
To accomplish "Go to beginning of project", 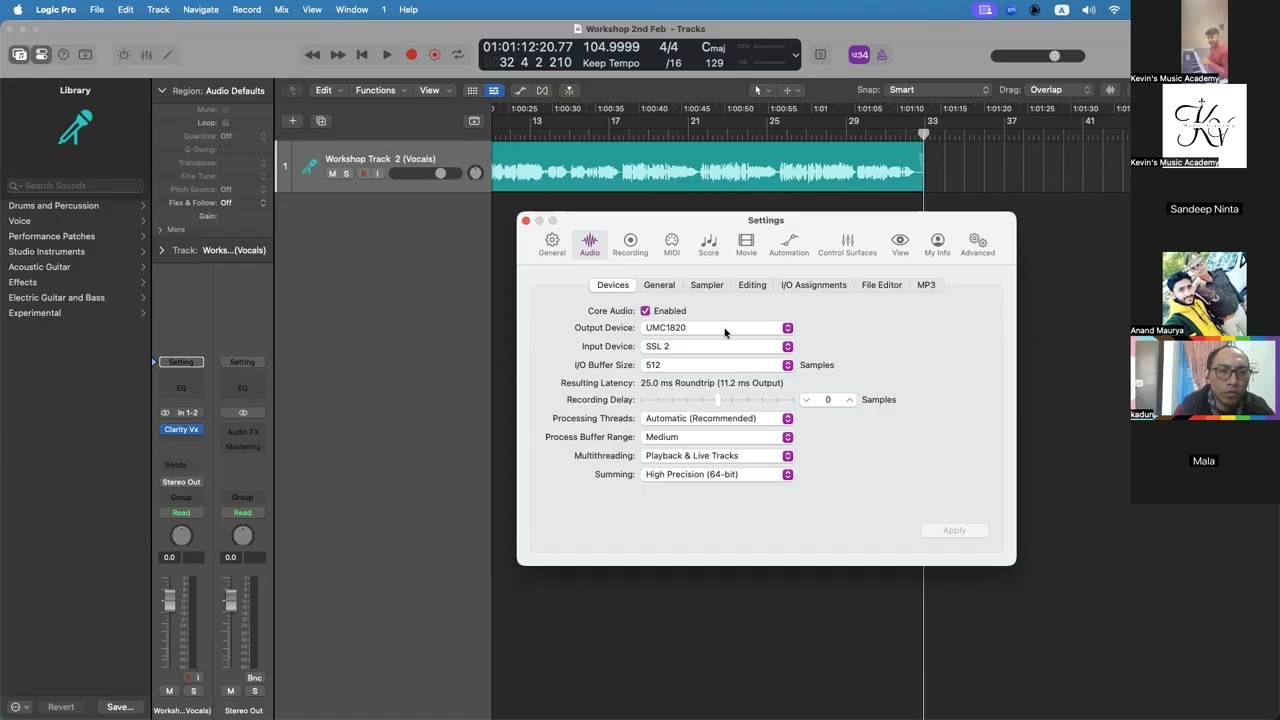I will coord(362,55).
